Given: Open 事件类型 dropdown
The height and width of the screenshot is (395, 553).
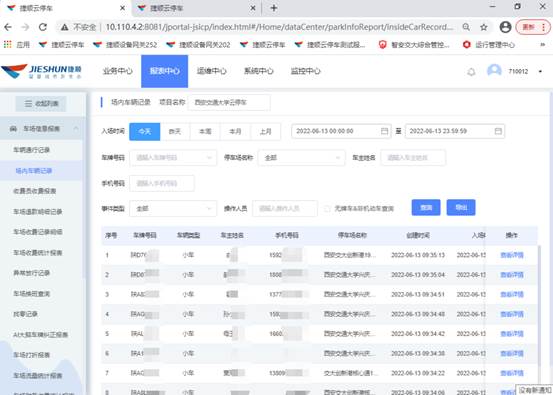Looking at the screenshot, I should coord(173,208).
